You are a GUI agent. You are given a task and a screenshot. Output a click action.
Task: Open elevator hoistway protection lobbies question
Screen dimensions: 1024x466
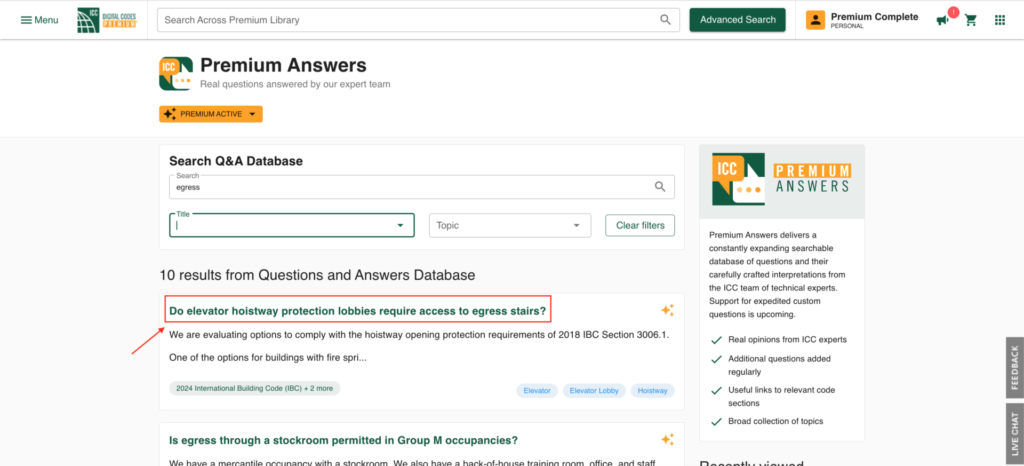pyautogui.click(x=357, y=311)
